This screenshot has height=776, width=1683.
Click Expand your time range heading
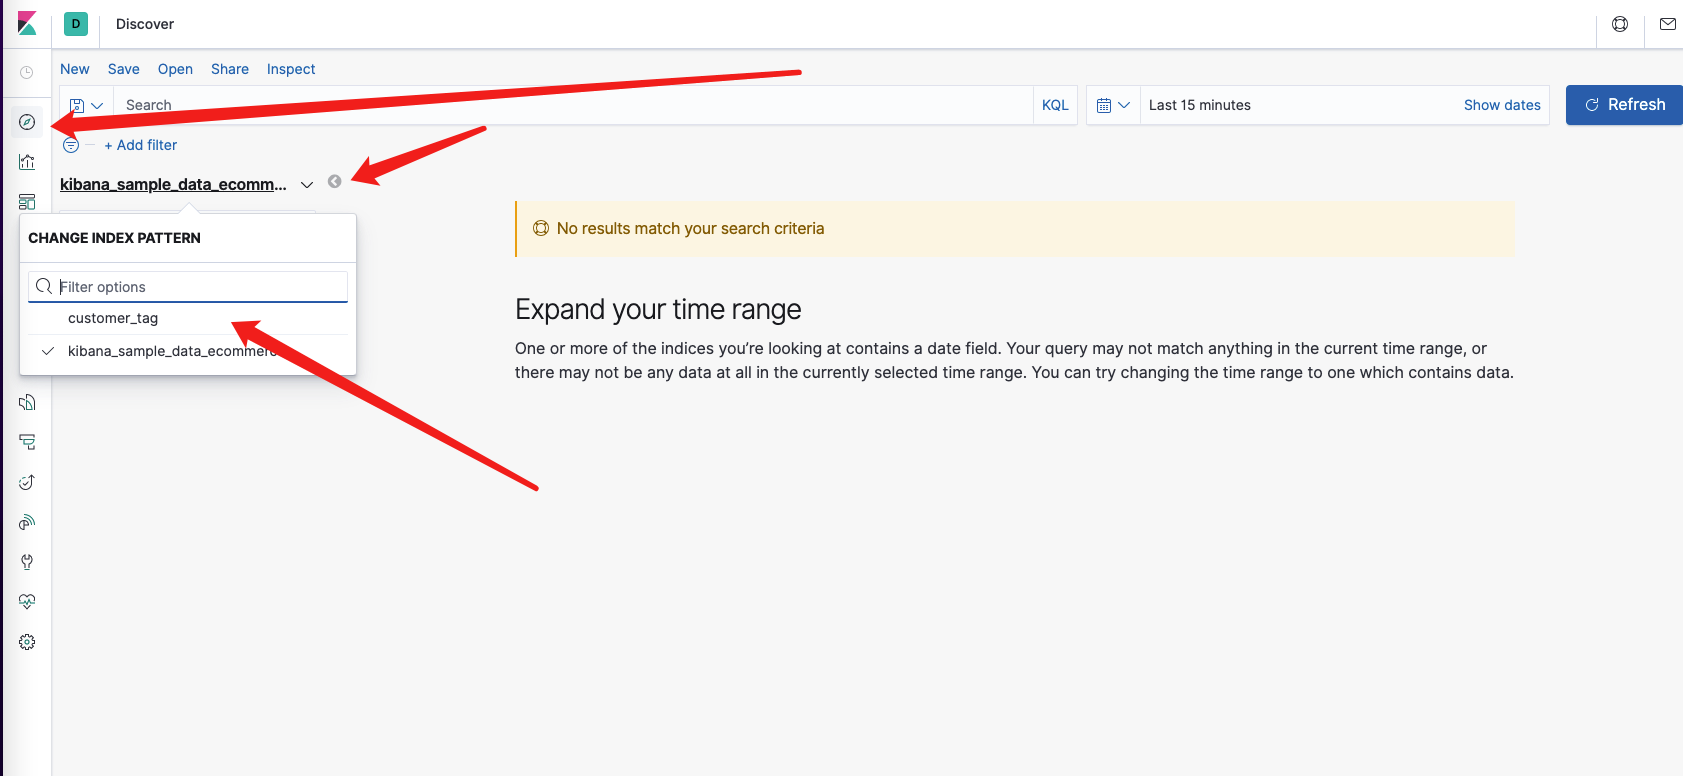coord(658,309)
